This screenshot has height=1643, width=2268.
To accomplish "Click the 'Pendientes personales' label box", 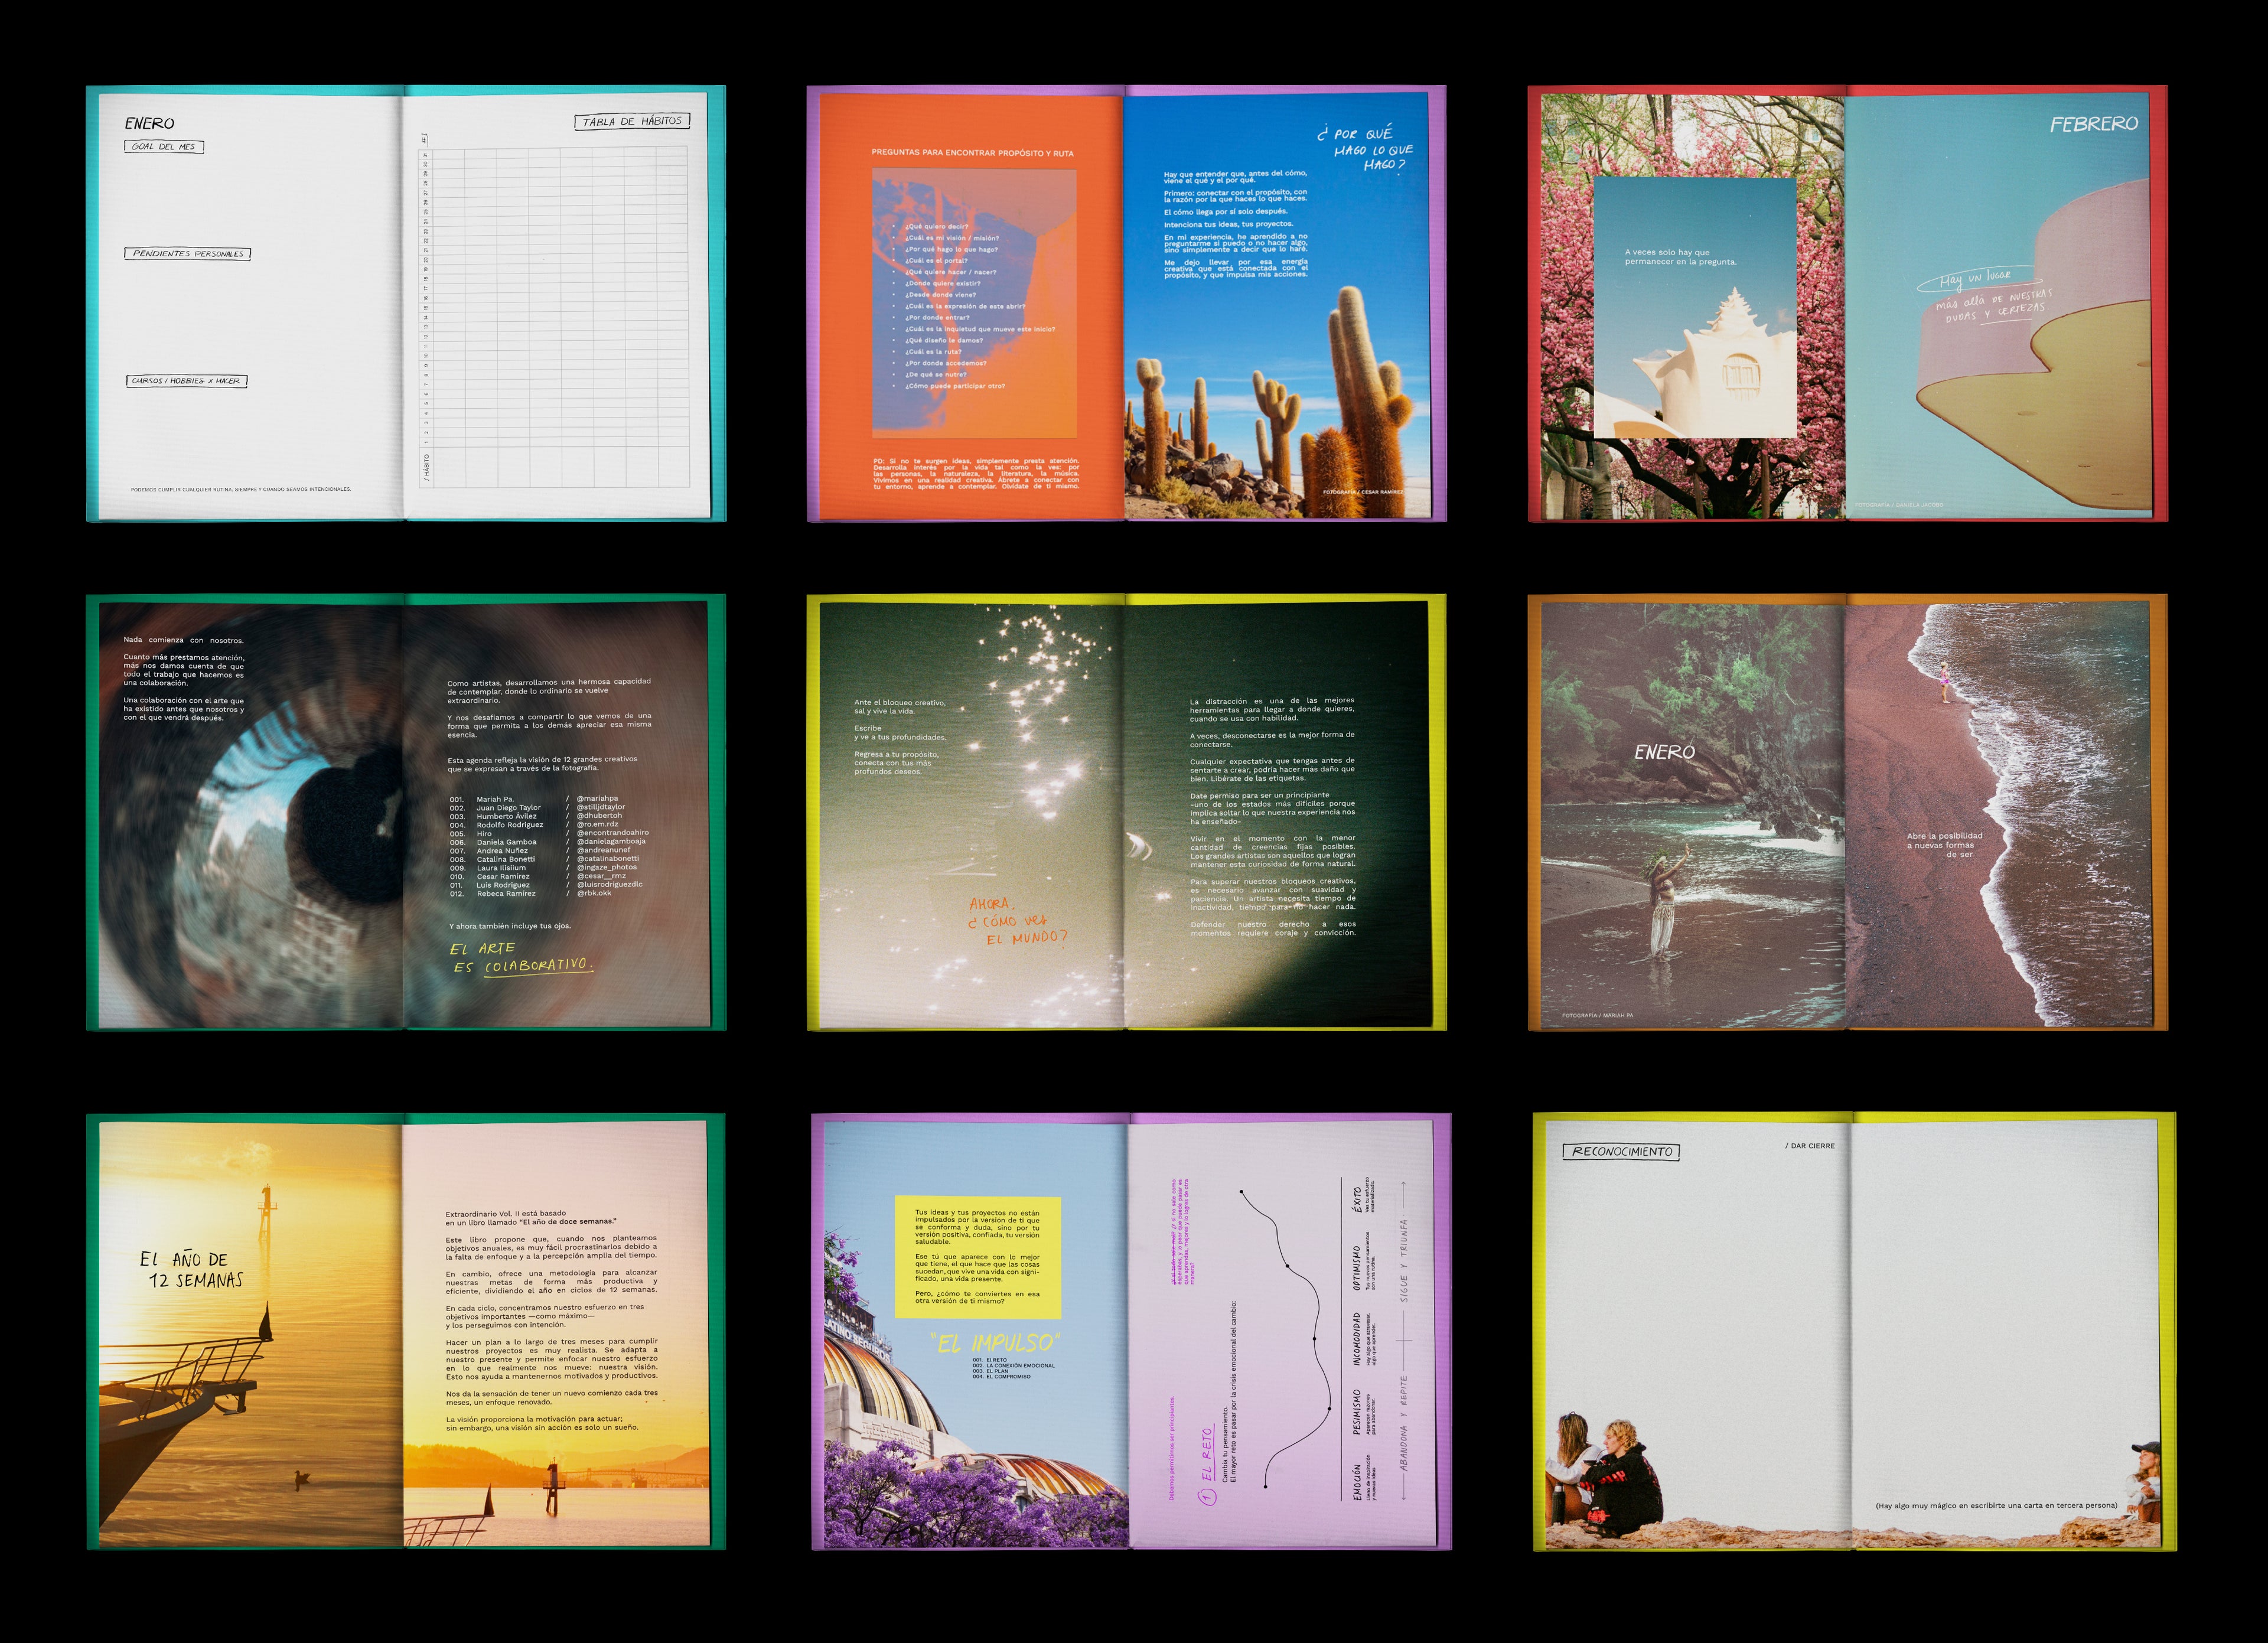I will pos(187,253).
